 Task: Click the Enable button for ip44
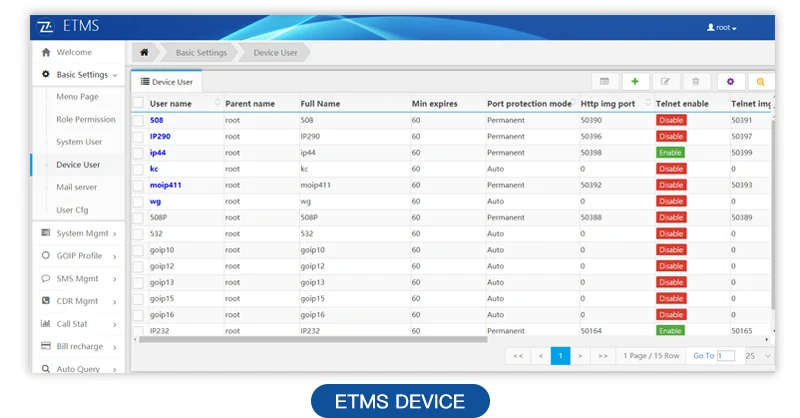(x=670, y=152)
